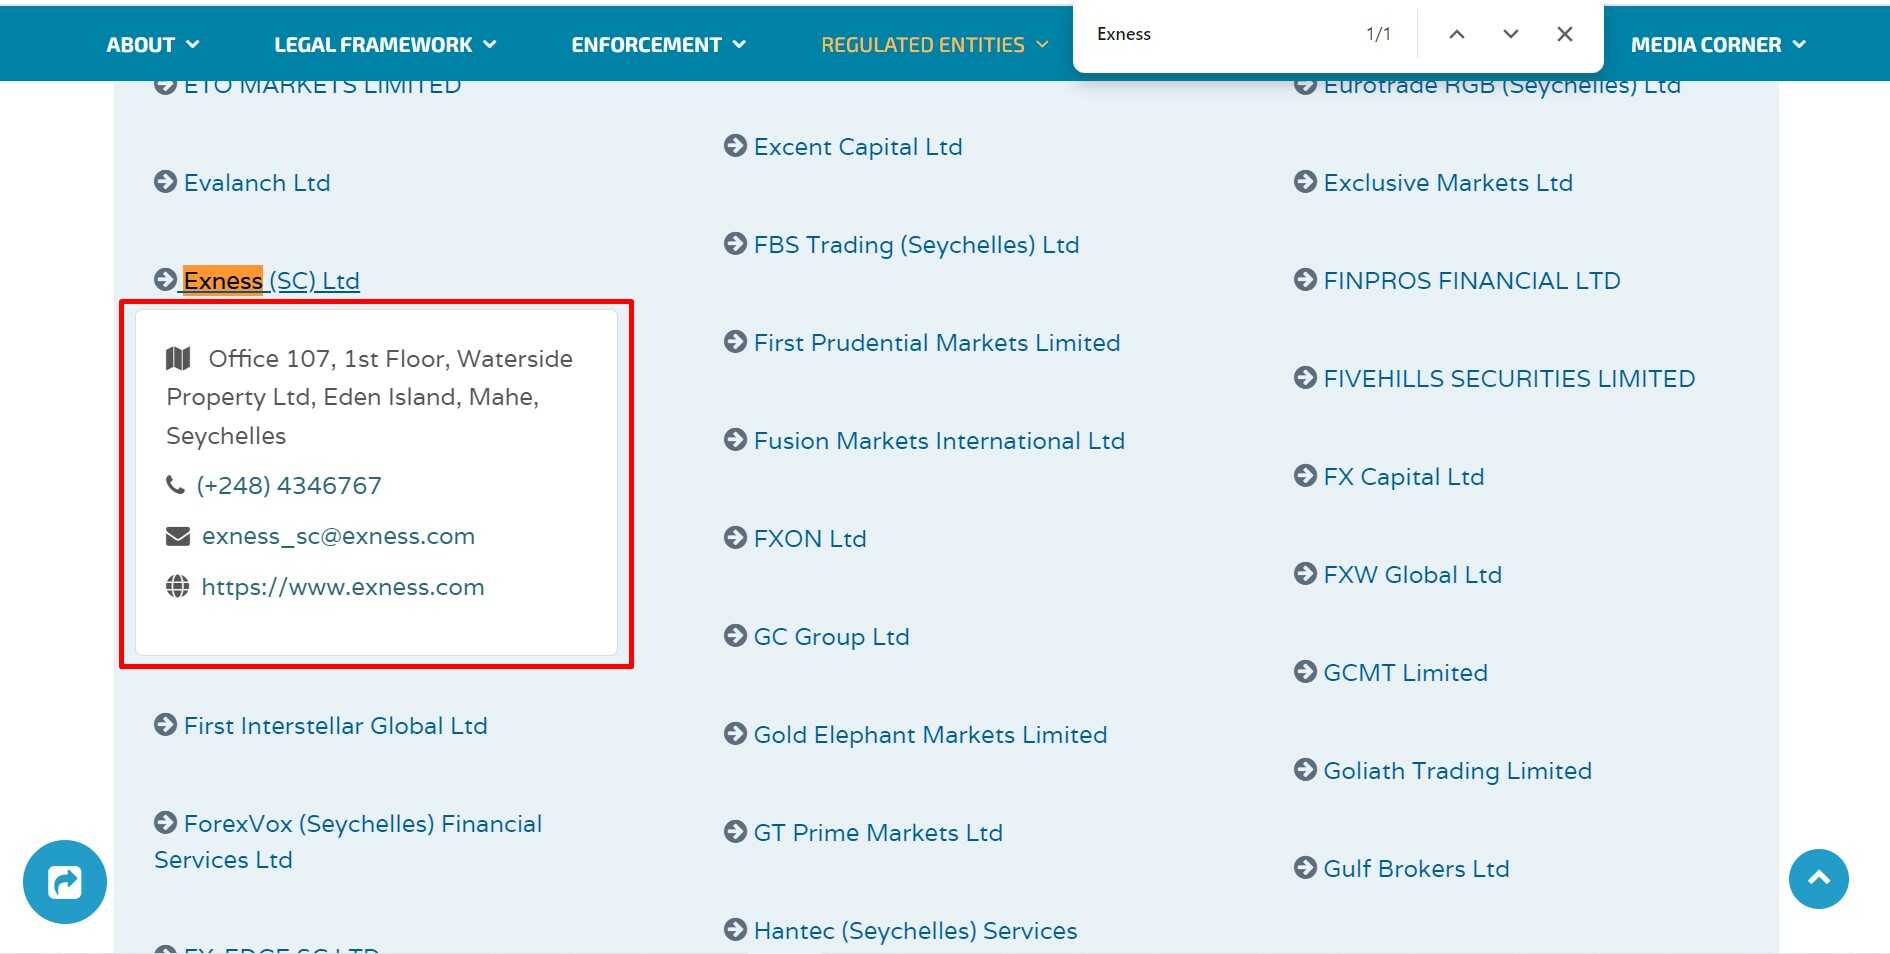Expand Gold Elephant Markets Limited entry
The width and height of the screenshot is (1890, 954).
930,735
